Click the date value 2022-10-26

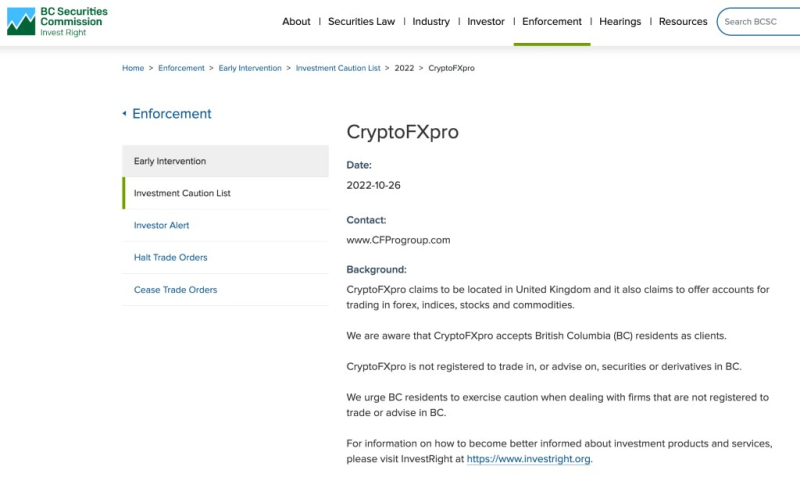(373, 185)
